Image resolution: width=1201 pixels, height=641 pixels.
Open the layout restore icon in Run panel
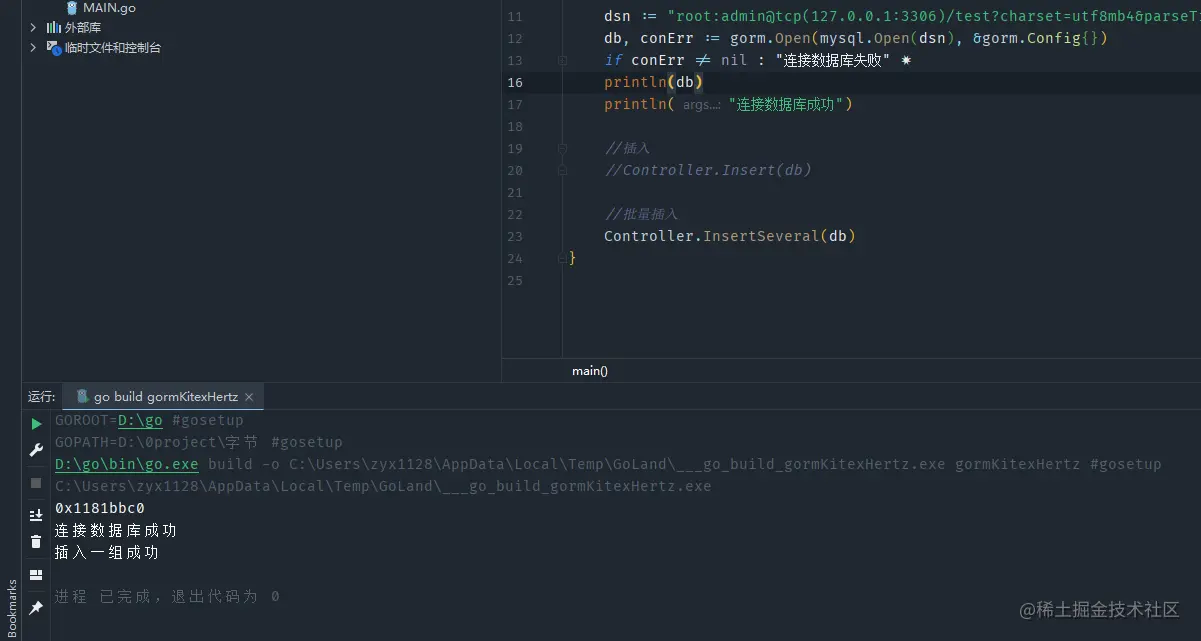pyautogui.click(x=36, y=575)
